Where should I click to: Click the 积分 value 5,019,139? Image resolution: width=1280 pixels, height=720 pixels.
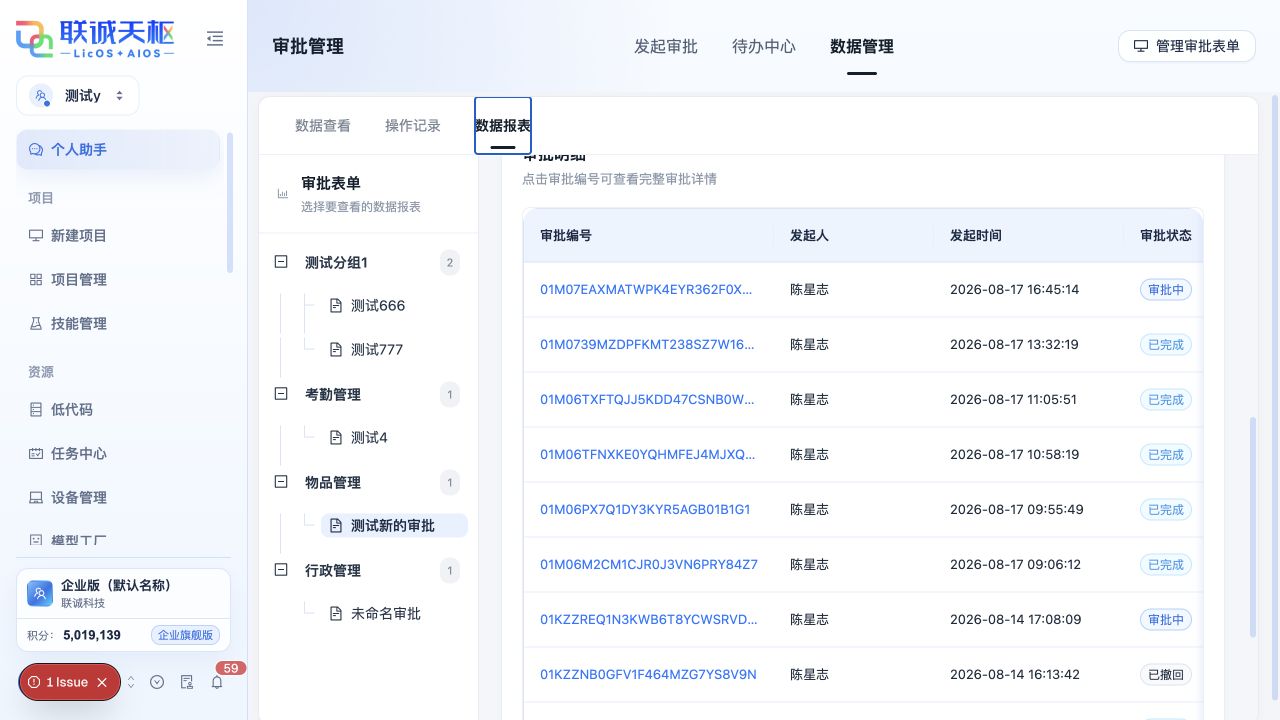(92, 636)
